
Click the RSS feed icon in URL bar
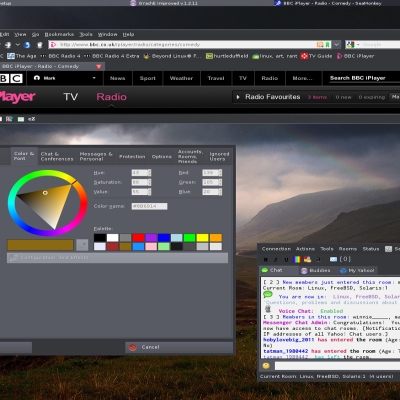[320, 44]
